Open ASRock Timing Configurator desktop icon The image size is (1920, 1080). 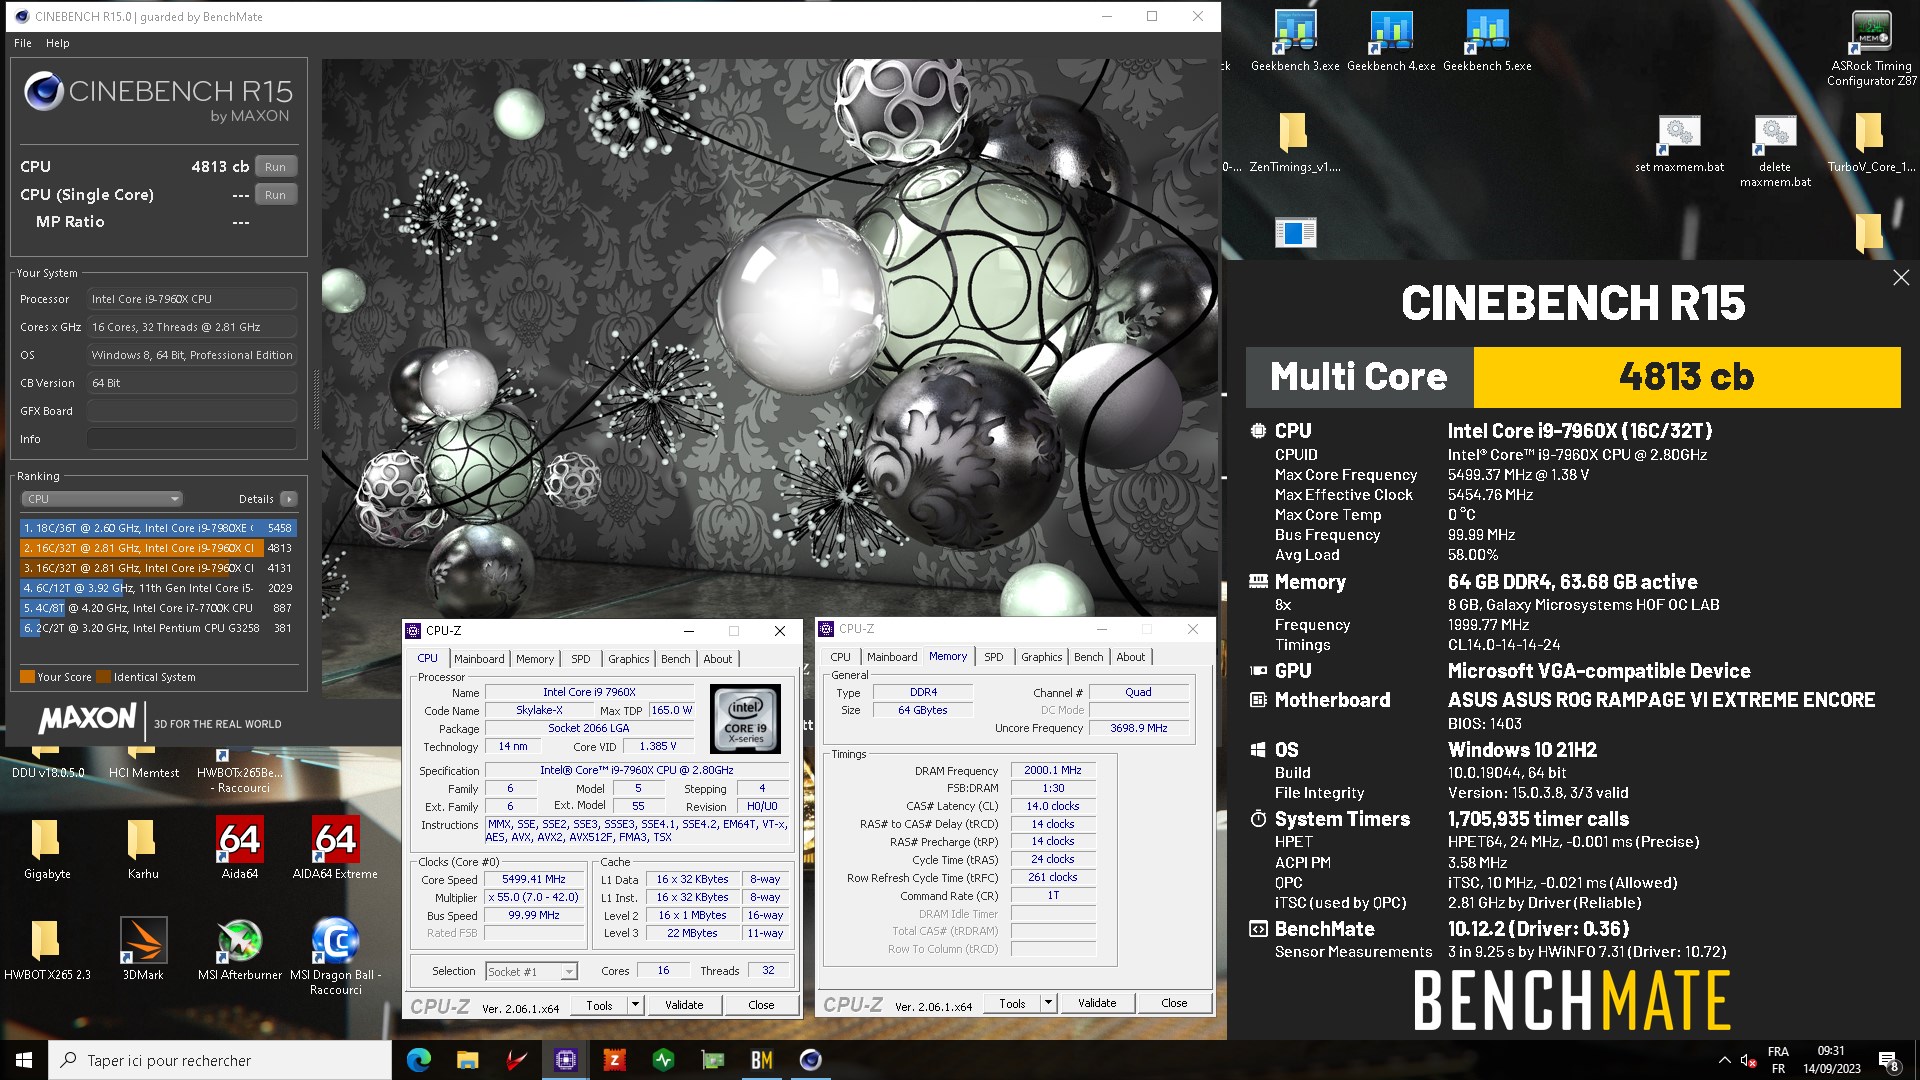[x=1871, y=48]
